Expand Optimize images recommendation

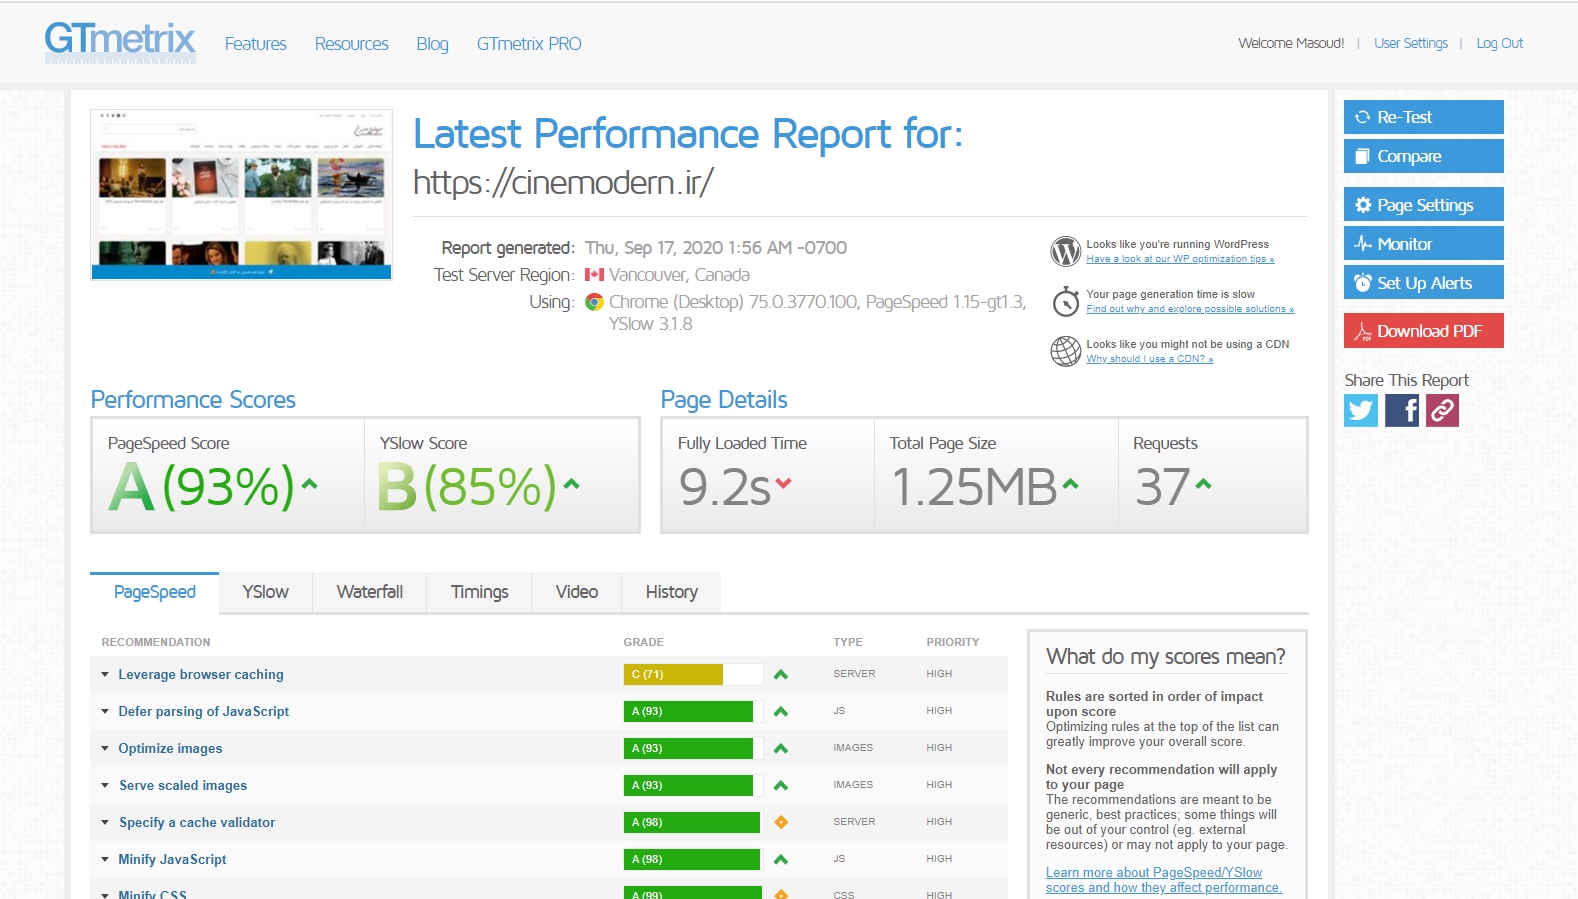105,749
